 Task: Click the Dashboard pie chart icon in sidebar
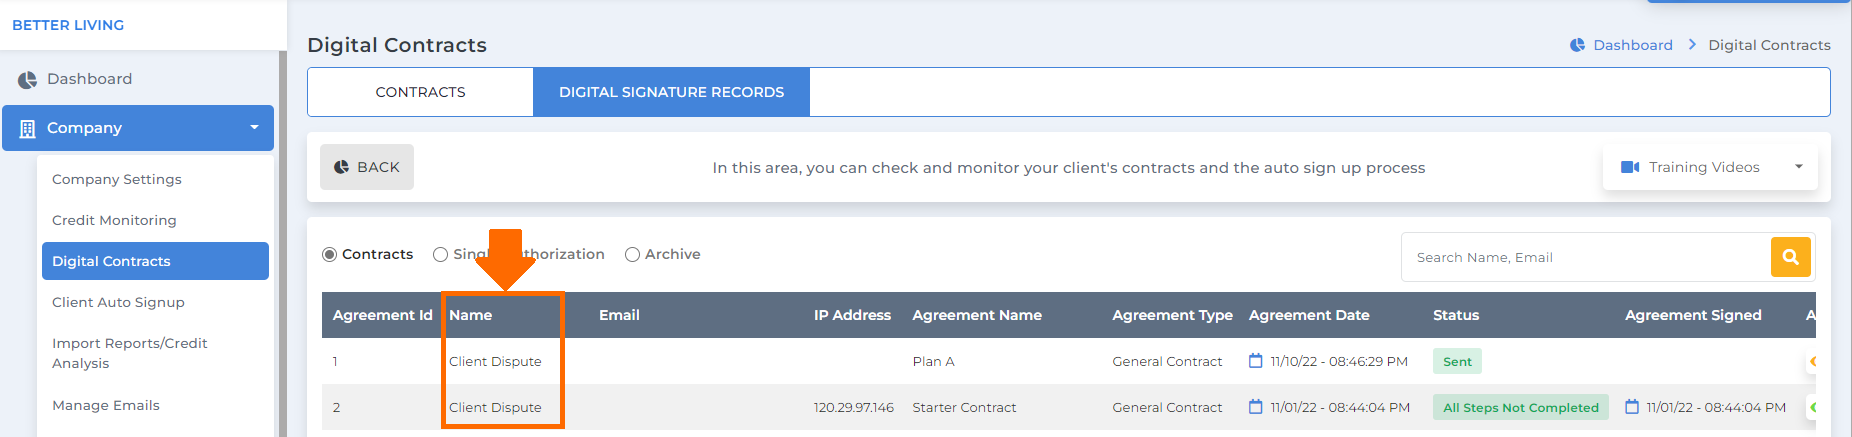point(27,80)
